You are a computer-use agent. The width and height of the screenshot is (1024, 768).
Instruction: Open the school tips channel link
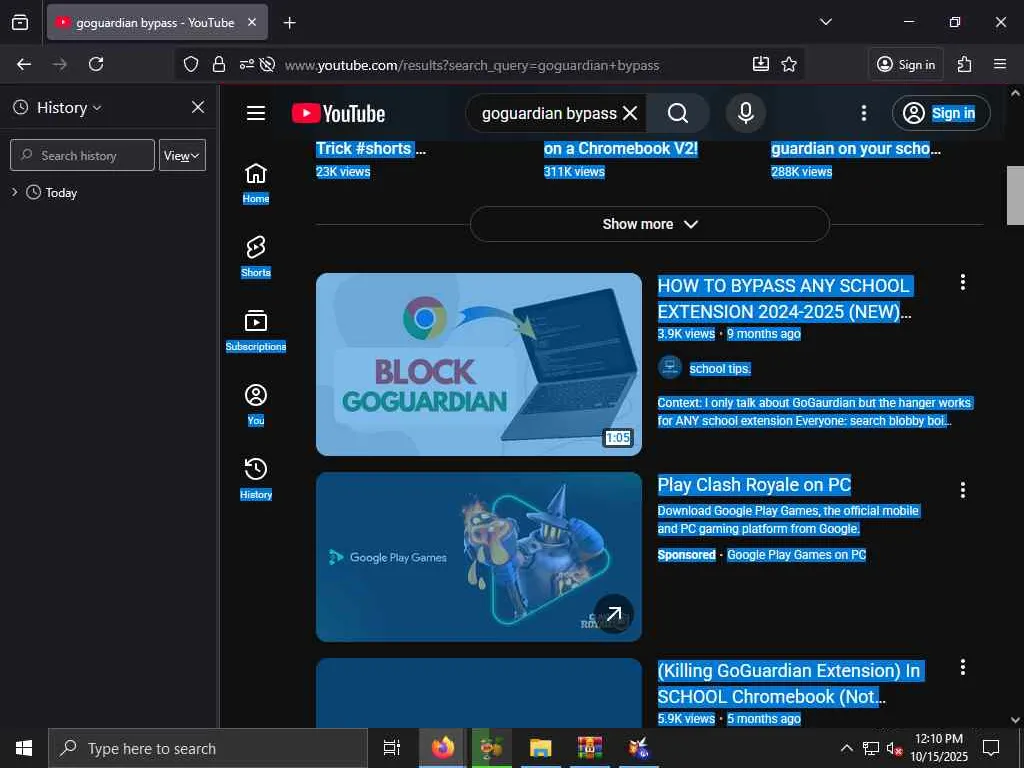(720, 369)
